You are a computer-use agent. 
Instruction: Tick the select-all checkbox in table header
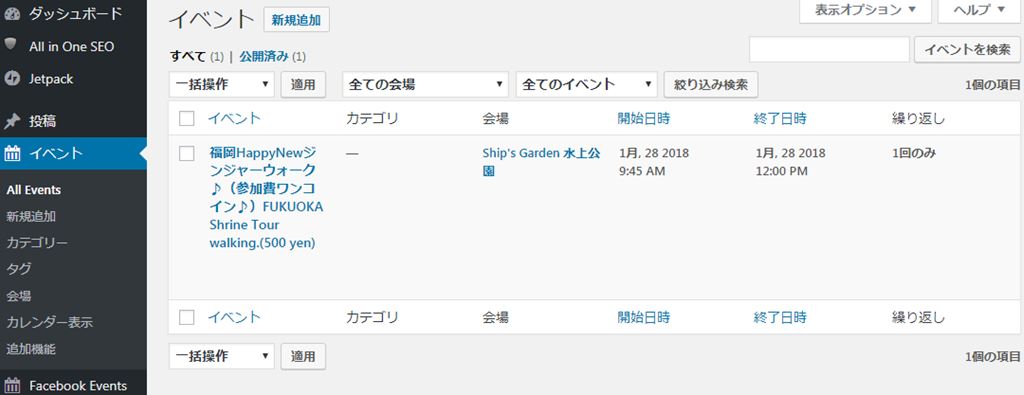[187, 119]
